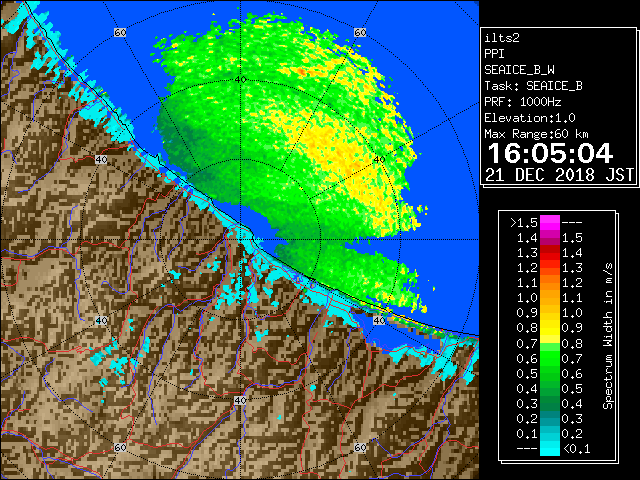Pick the yellow 0.8–0.9 band in the color scale
This screenshot has height=480, width=640.
[x=550, y=328]
